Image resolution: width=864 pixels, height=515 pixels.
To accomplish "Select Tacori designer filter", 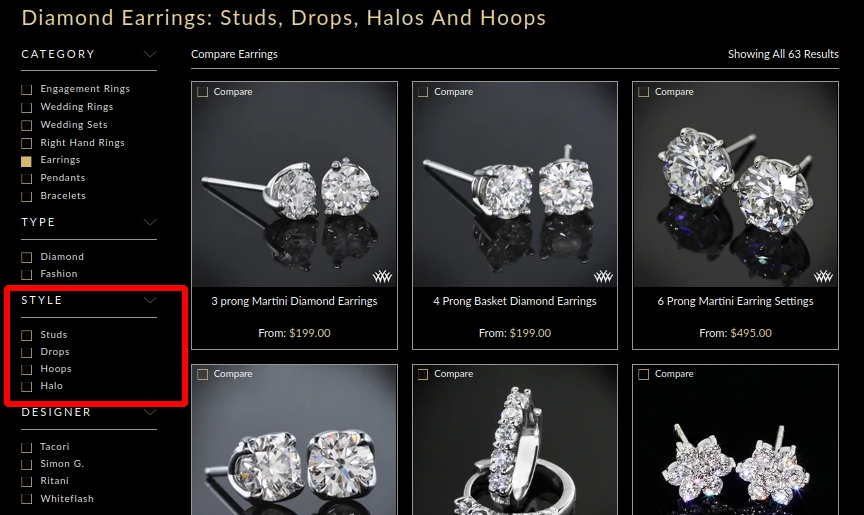I will 26,447.
